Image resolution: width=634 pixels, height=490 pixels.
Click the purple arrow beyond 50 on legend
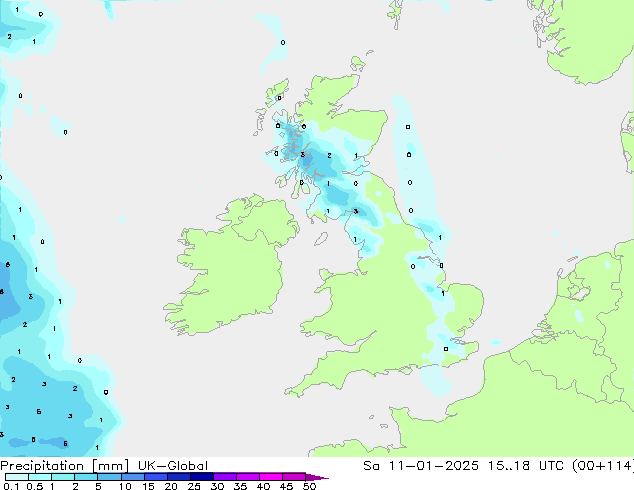(317, 477)
